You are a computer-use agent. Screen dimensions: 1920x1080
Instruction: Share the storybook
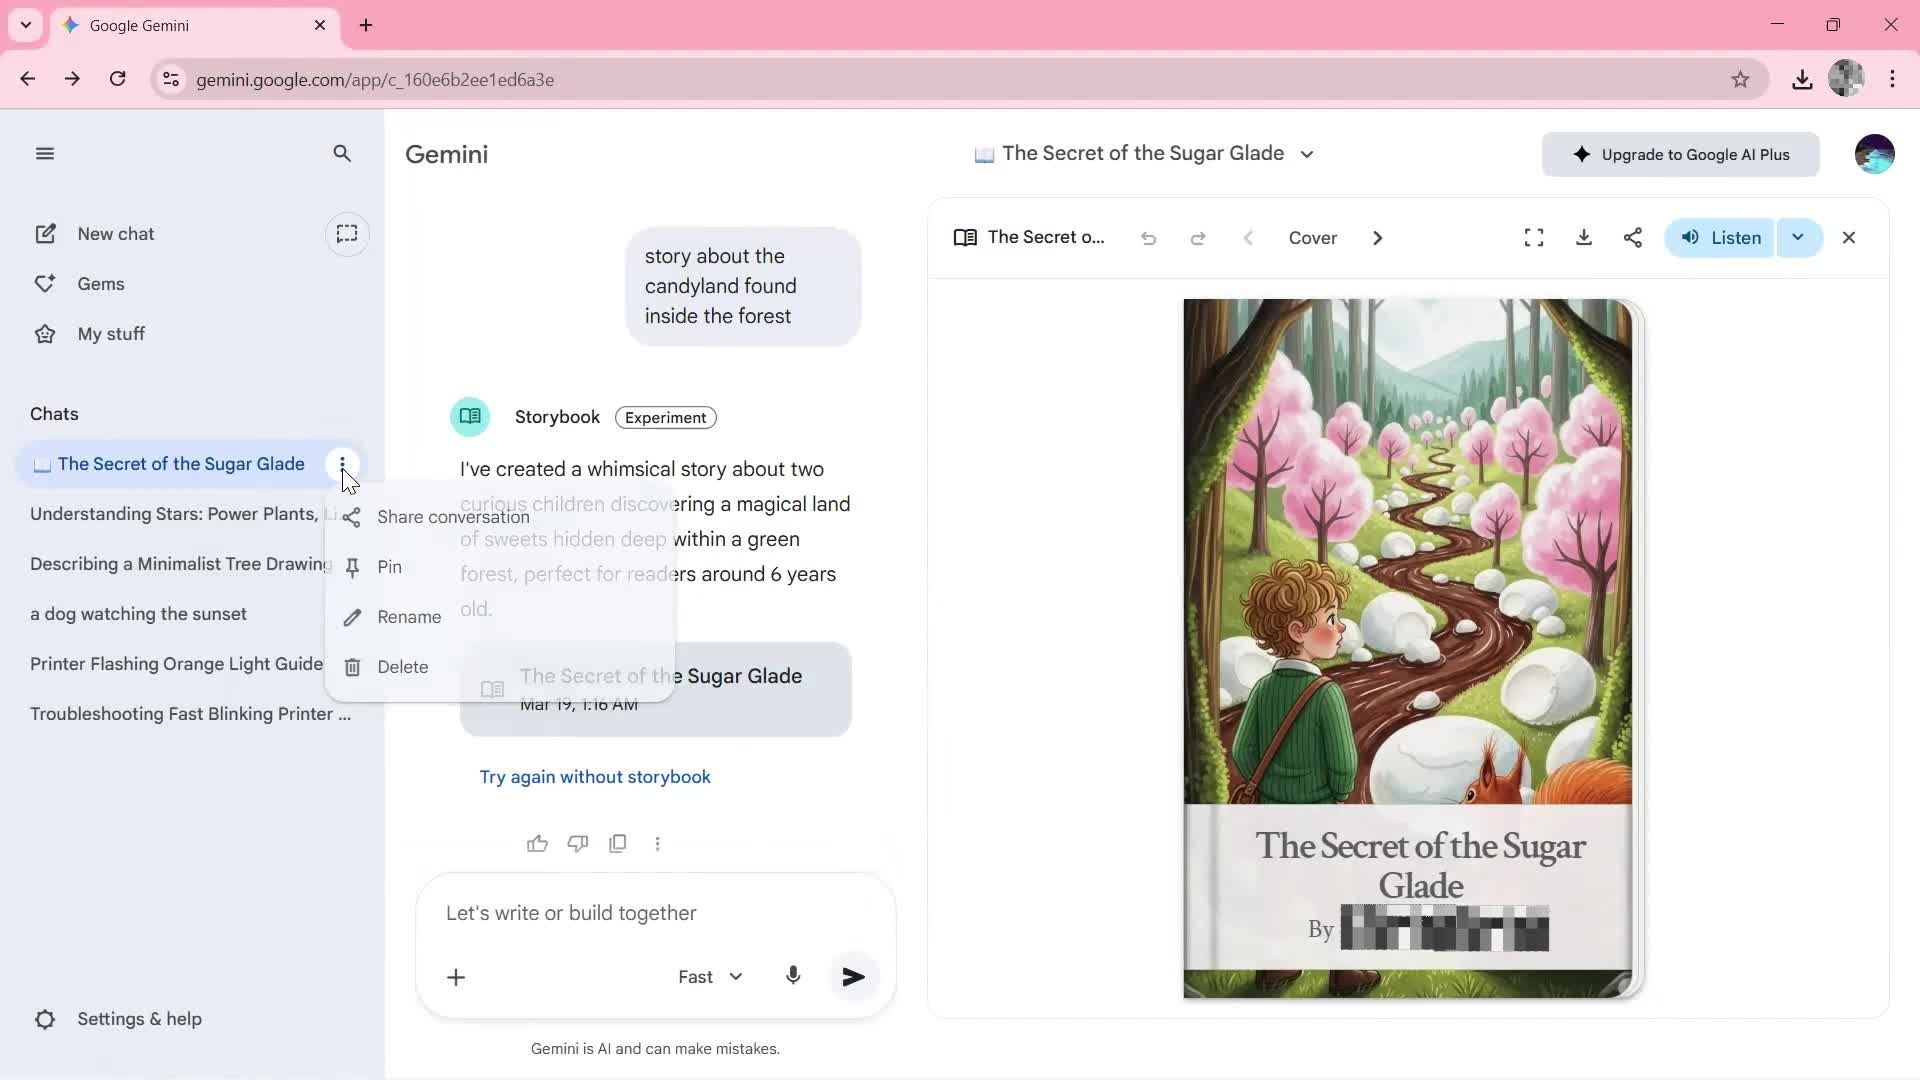pyautogui.click(x=1633, y=238)
